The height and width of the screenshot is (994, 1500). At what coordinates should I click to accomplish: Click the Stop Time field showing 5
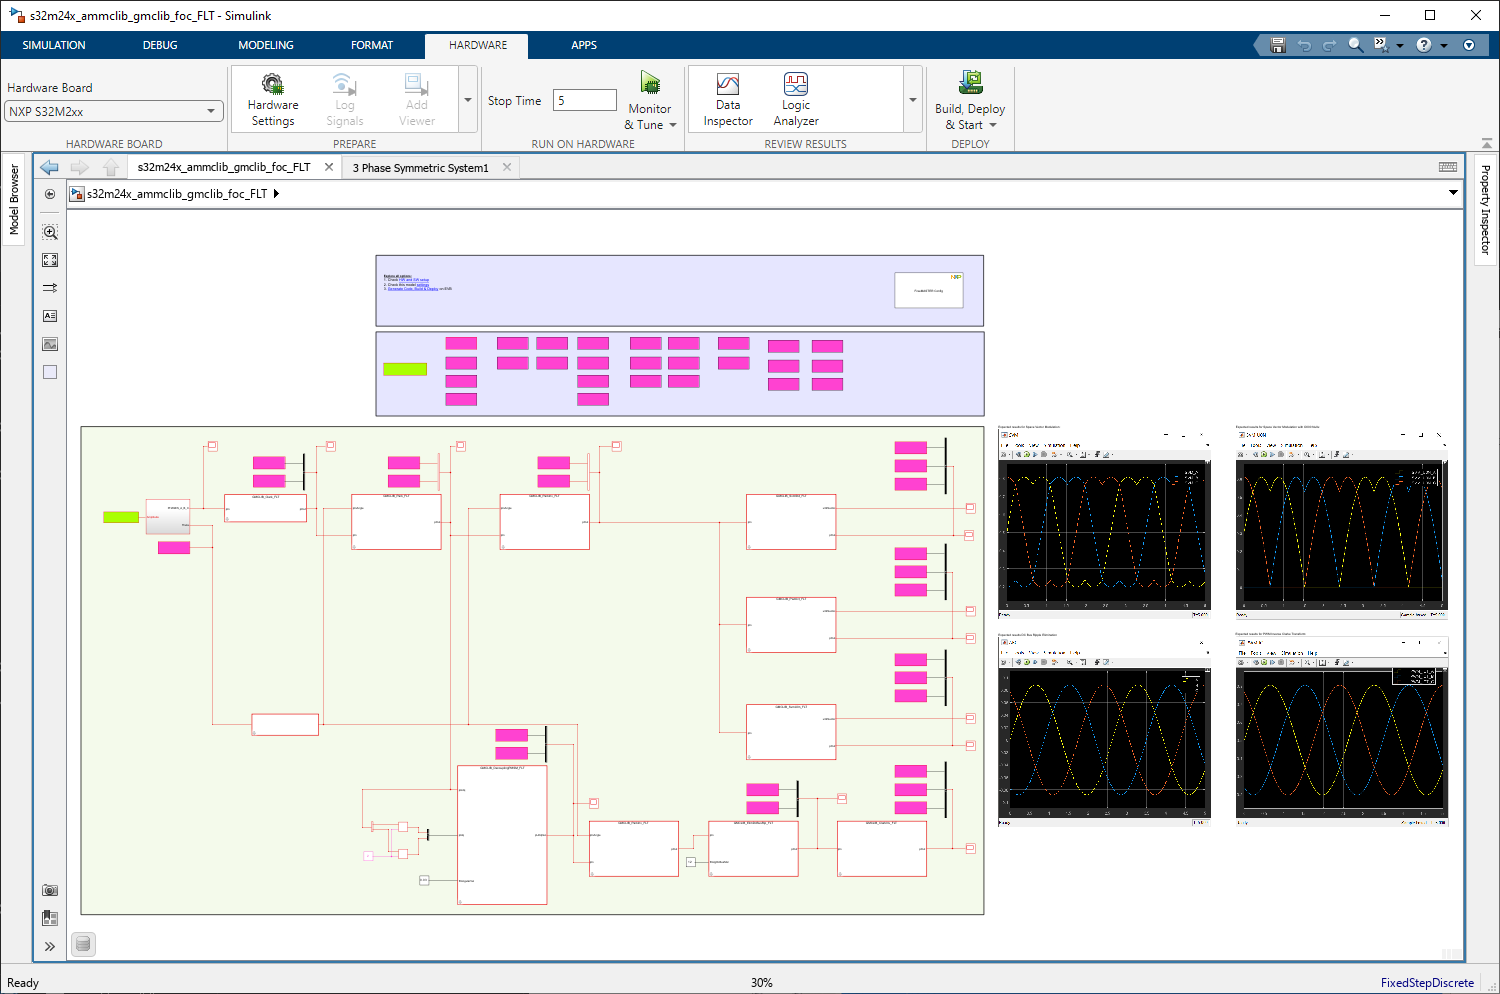584,100
